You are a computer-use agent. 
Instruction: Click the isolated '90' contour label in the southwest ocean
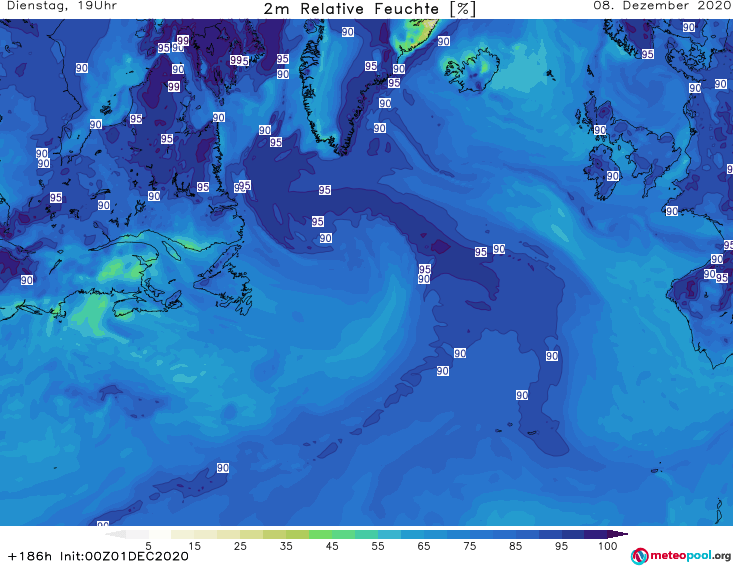tap(223, 468)
